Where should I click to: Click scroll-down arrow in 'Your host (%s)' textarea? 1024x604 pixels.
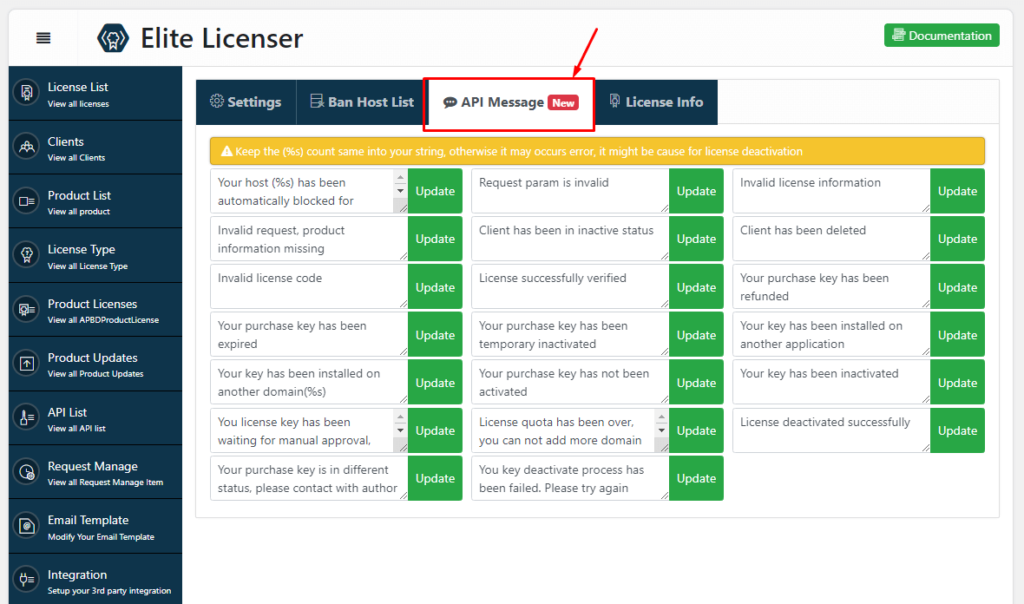(x=400, y=191)
